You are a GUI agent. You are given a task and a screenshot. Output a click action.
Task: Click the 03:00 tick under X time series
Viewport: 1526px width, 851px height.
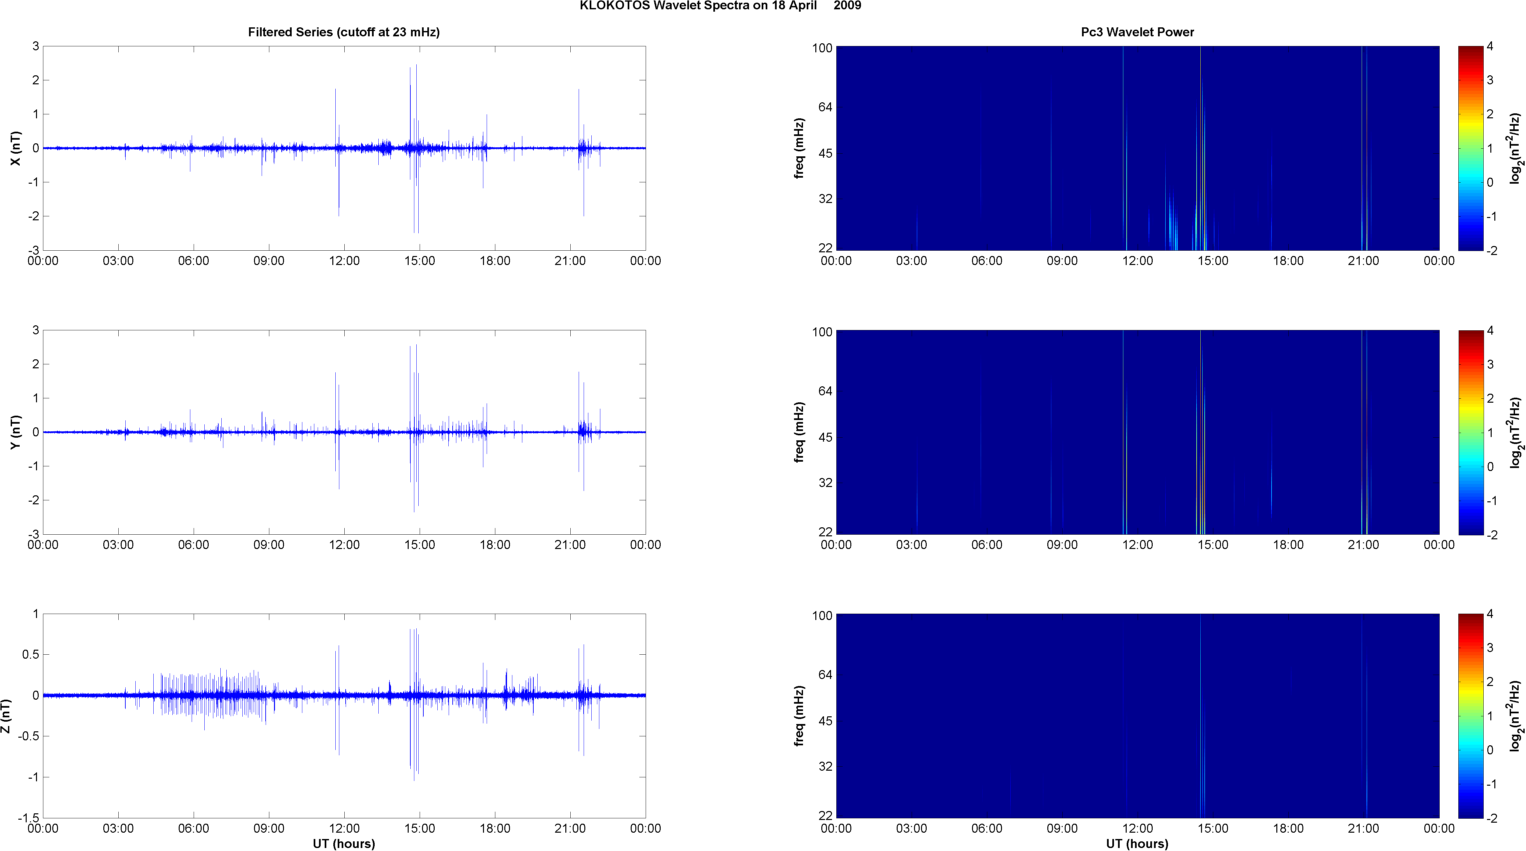(118, 261)
